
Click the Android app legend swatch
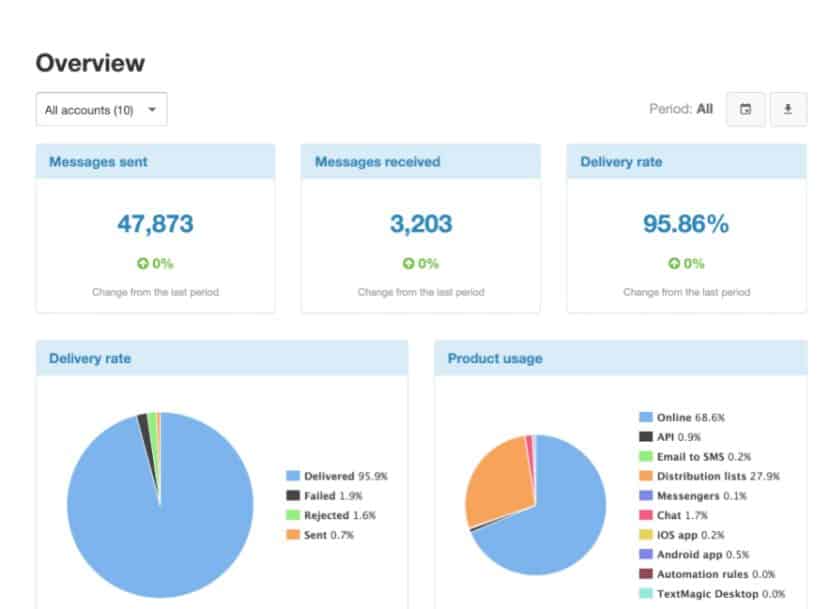click(x=646, y=554)
